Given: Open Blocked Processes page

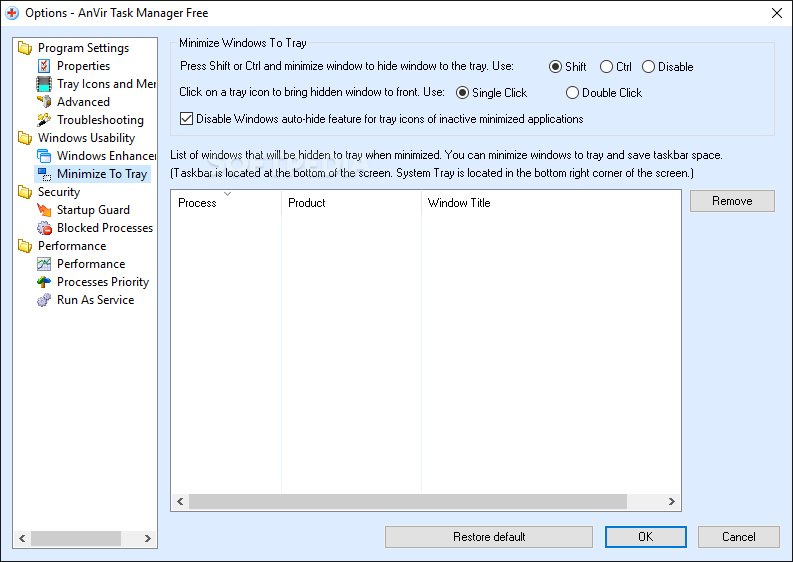Looking at the screenshot, I should click(x=105, y=228).
